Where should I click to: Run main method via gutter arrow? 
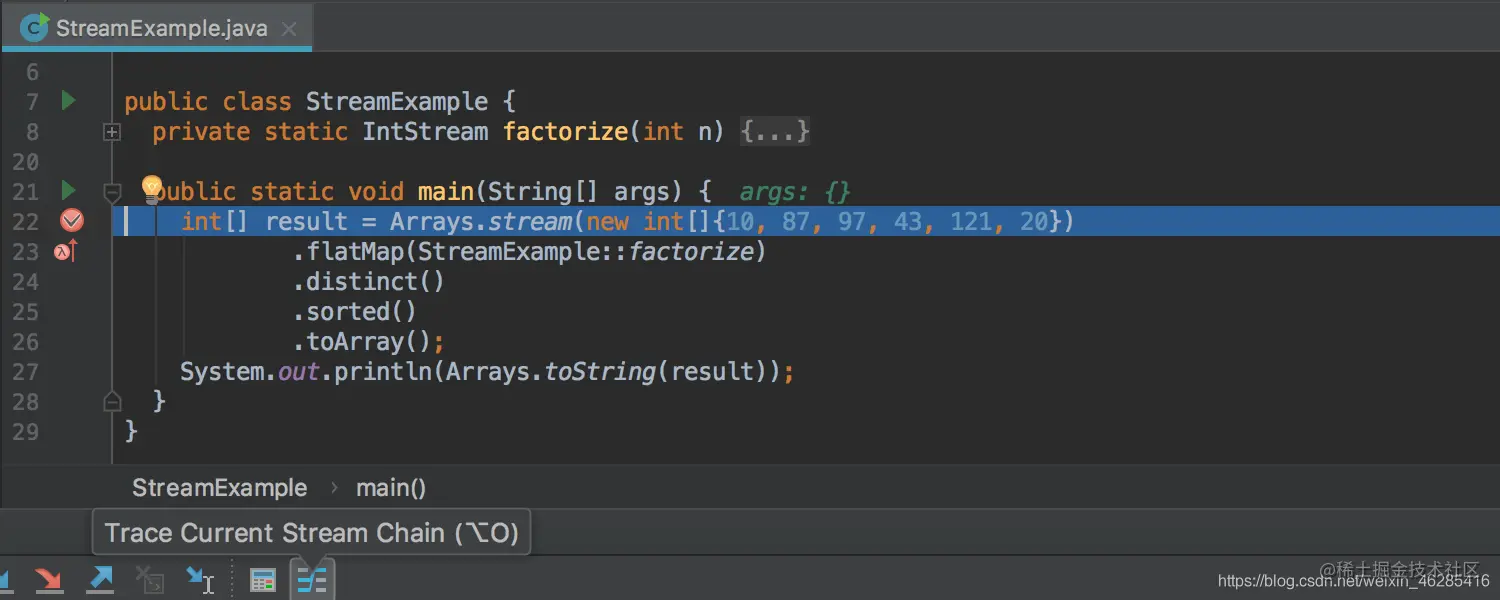[x=68, y=190]
